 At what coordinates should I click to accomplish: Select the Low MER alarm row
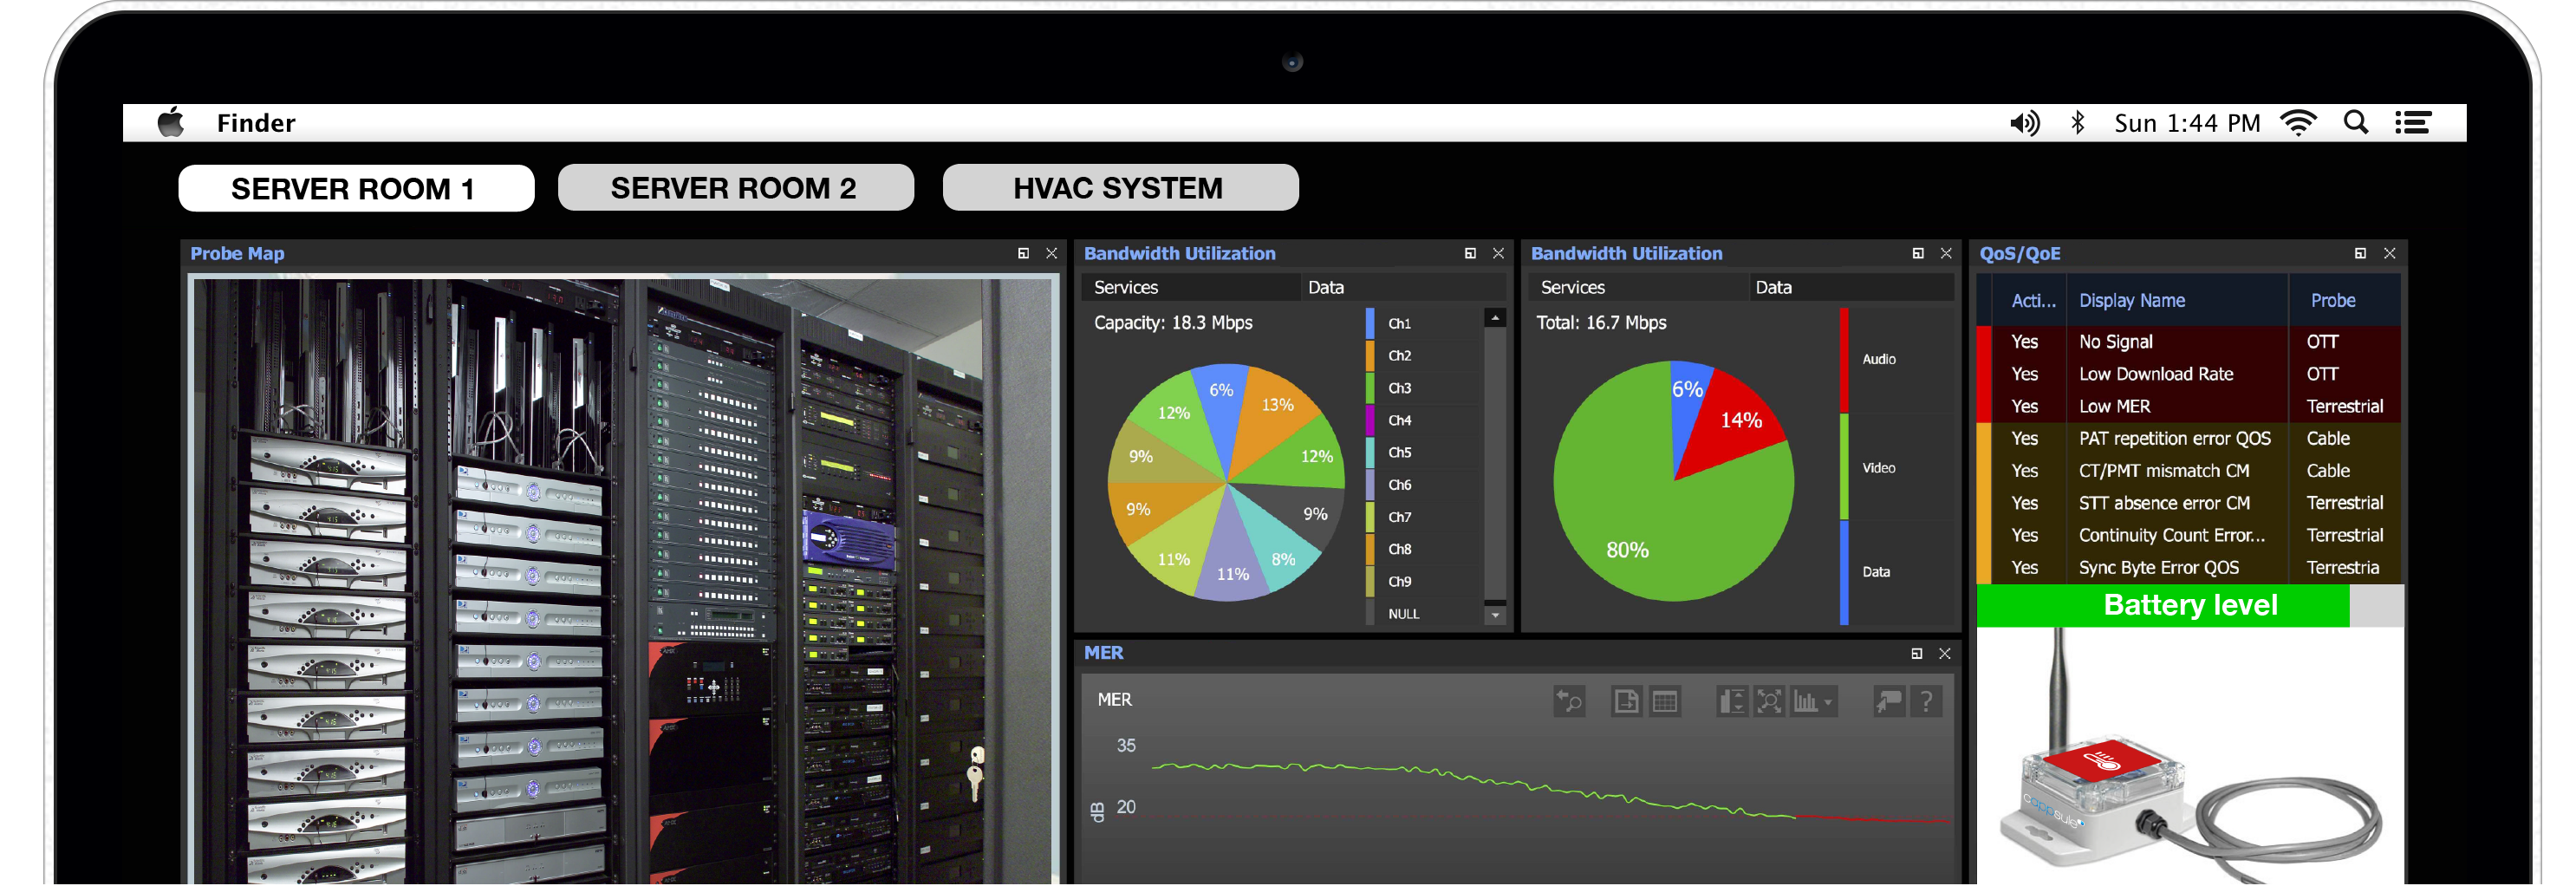pyautogui.click(x=2189, y=406)
